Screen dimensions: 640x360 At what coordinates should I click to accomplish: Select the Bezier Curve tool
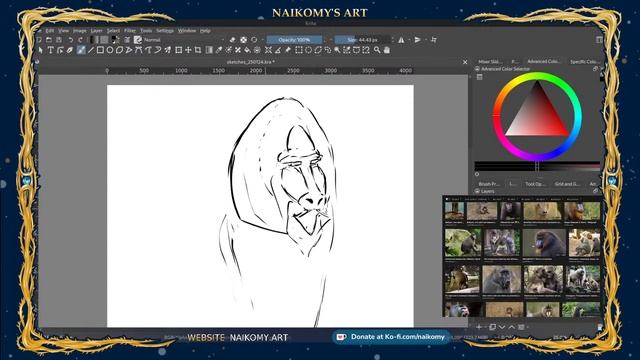pos(138,50)
